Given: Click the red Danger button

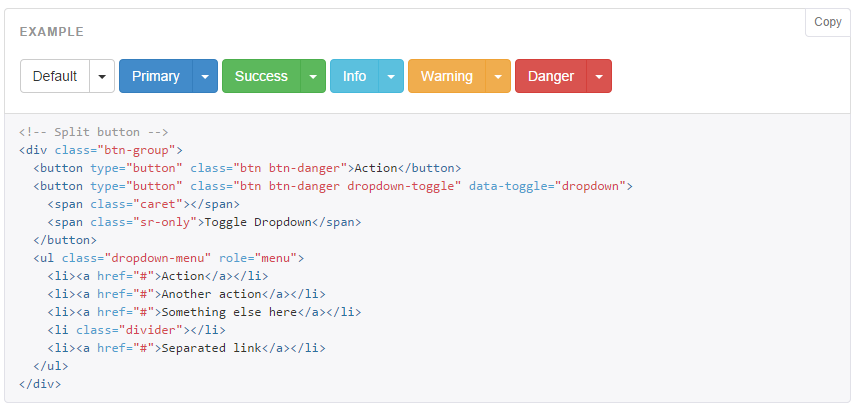Looking at the screenshot, I should [551, 76].
